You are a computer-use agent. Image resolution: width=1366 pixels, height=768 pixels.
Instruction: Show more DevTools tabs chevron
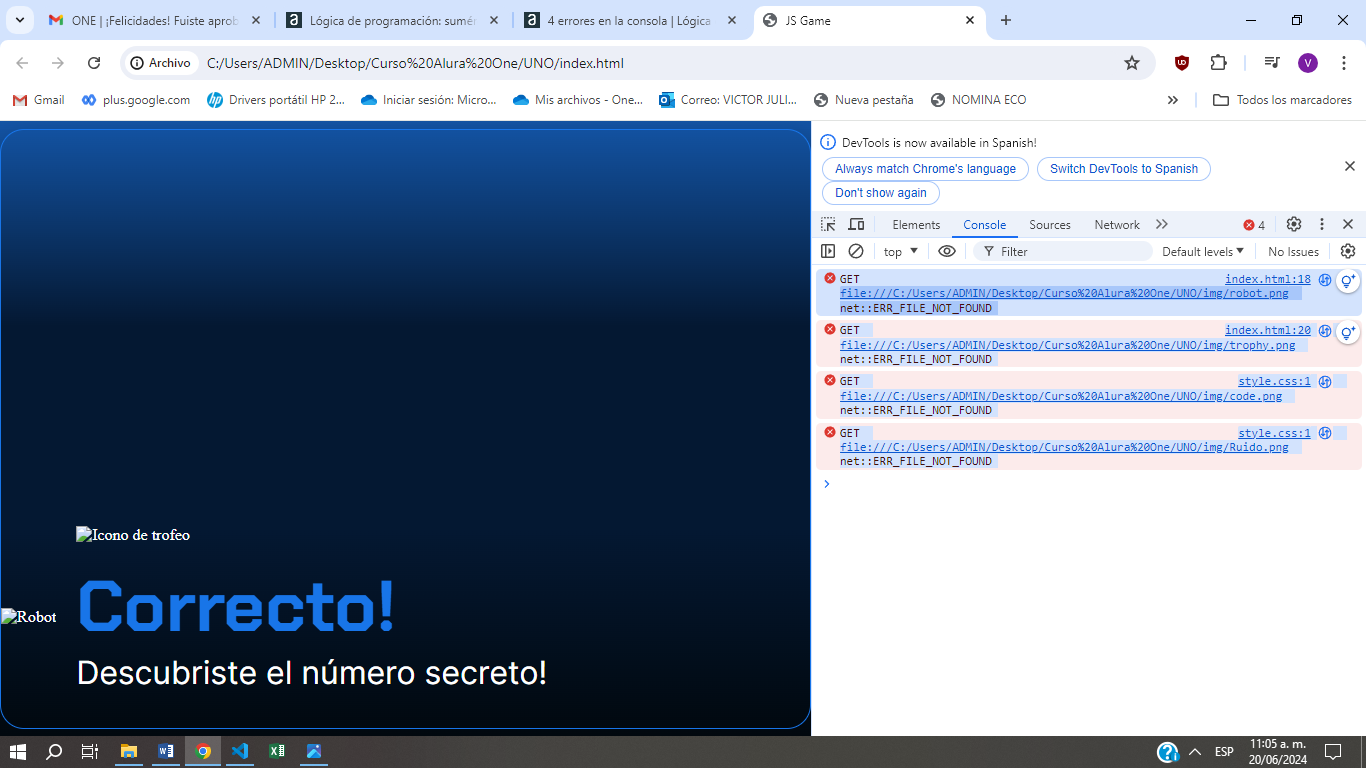tap(1161, 224)
